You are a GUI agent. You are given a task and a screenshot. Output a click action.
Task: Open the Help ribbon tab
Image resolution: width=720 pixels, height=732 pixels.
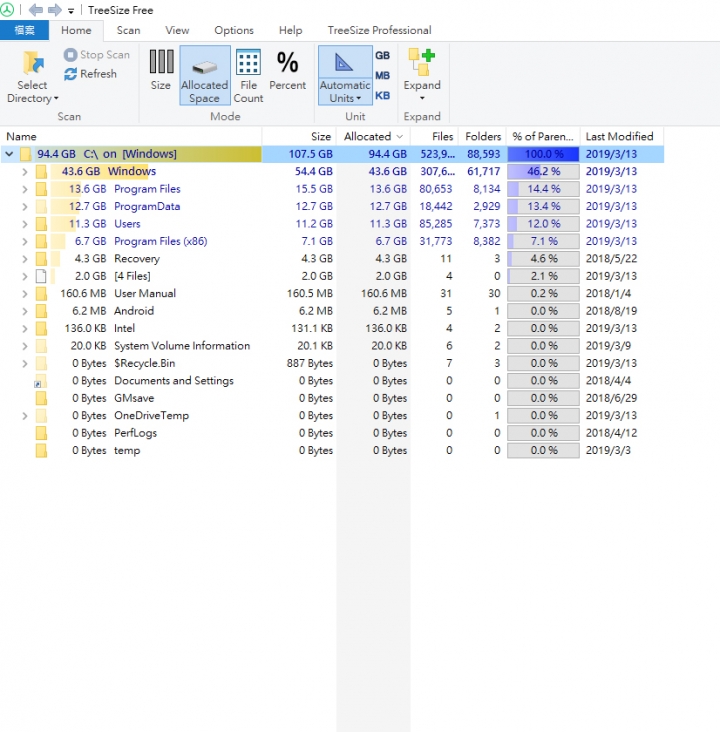point(290,30)
